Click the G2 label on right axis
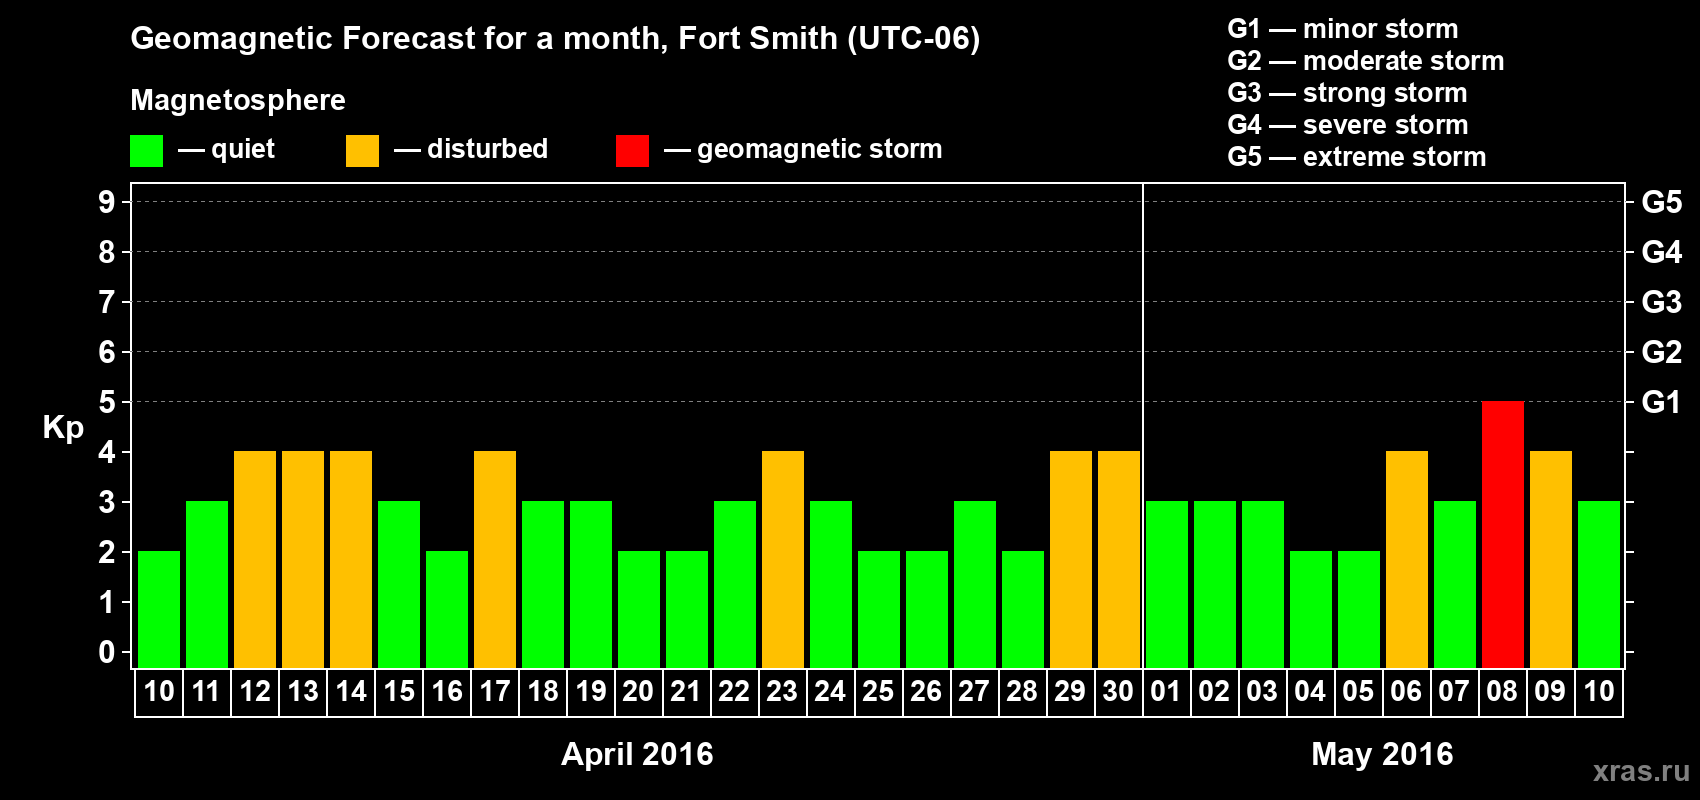Viewport: 1700px width, 800px height. pos(1661,352)
